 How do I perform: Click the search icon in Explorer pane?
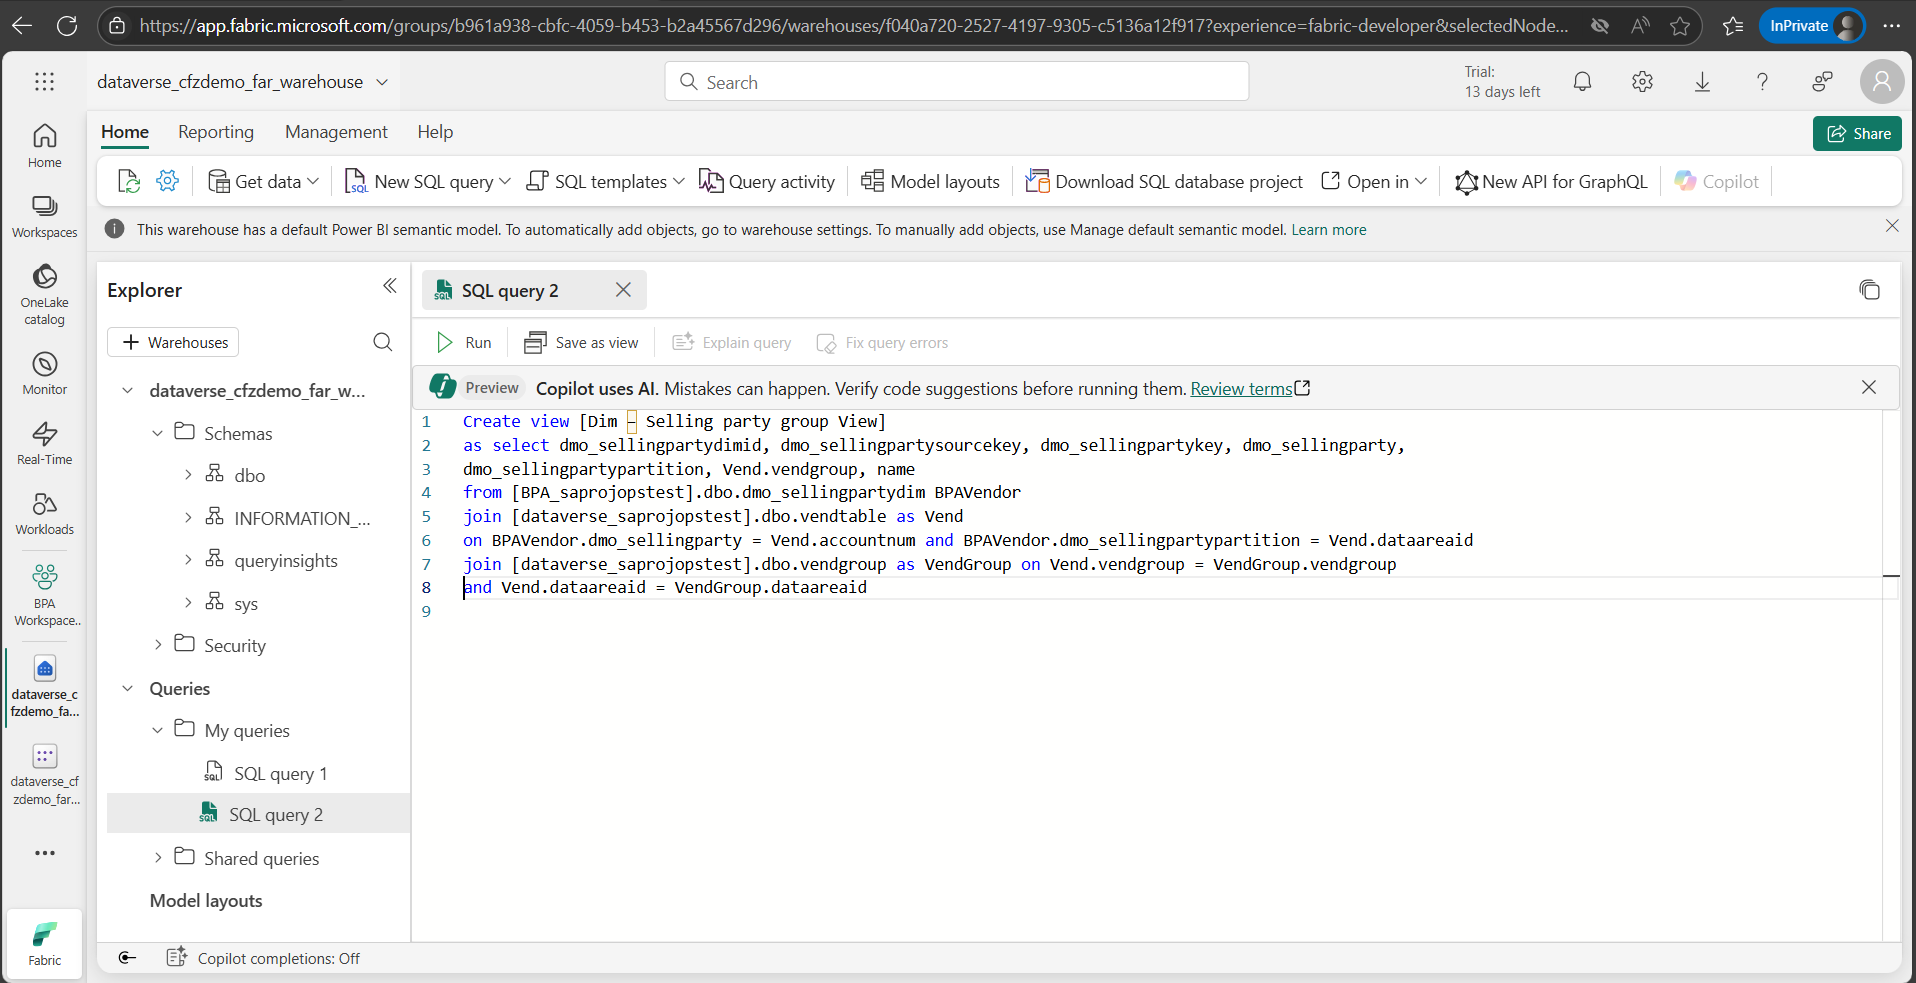click(x=382, y=343)
